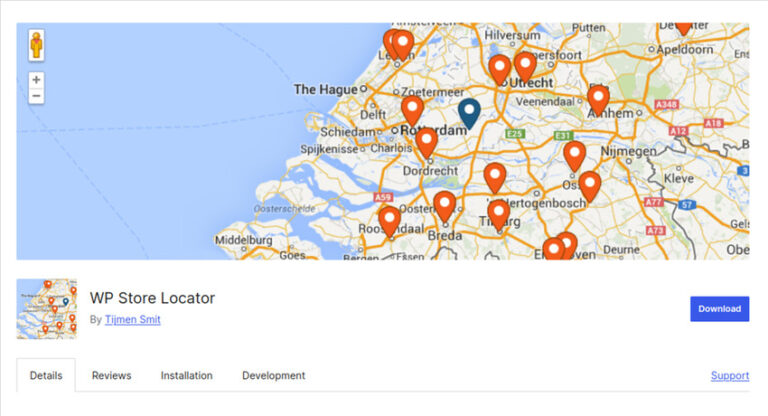Screen dimensions: 768x416
Task: Open the Support link
Action: pyautogui.click(x=730, y=375)
